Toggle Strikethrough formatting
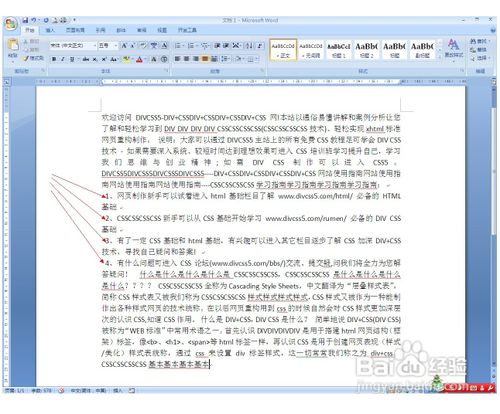The image size is (500, 414). (x=86, y=59)
